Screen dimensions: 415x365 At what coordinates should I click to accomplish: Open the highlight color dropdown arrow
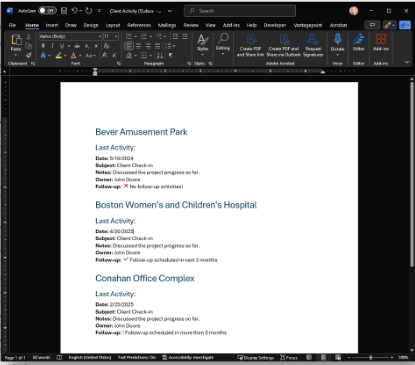65,56
